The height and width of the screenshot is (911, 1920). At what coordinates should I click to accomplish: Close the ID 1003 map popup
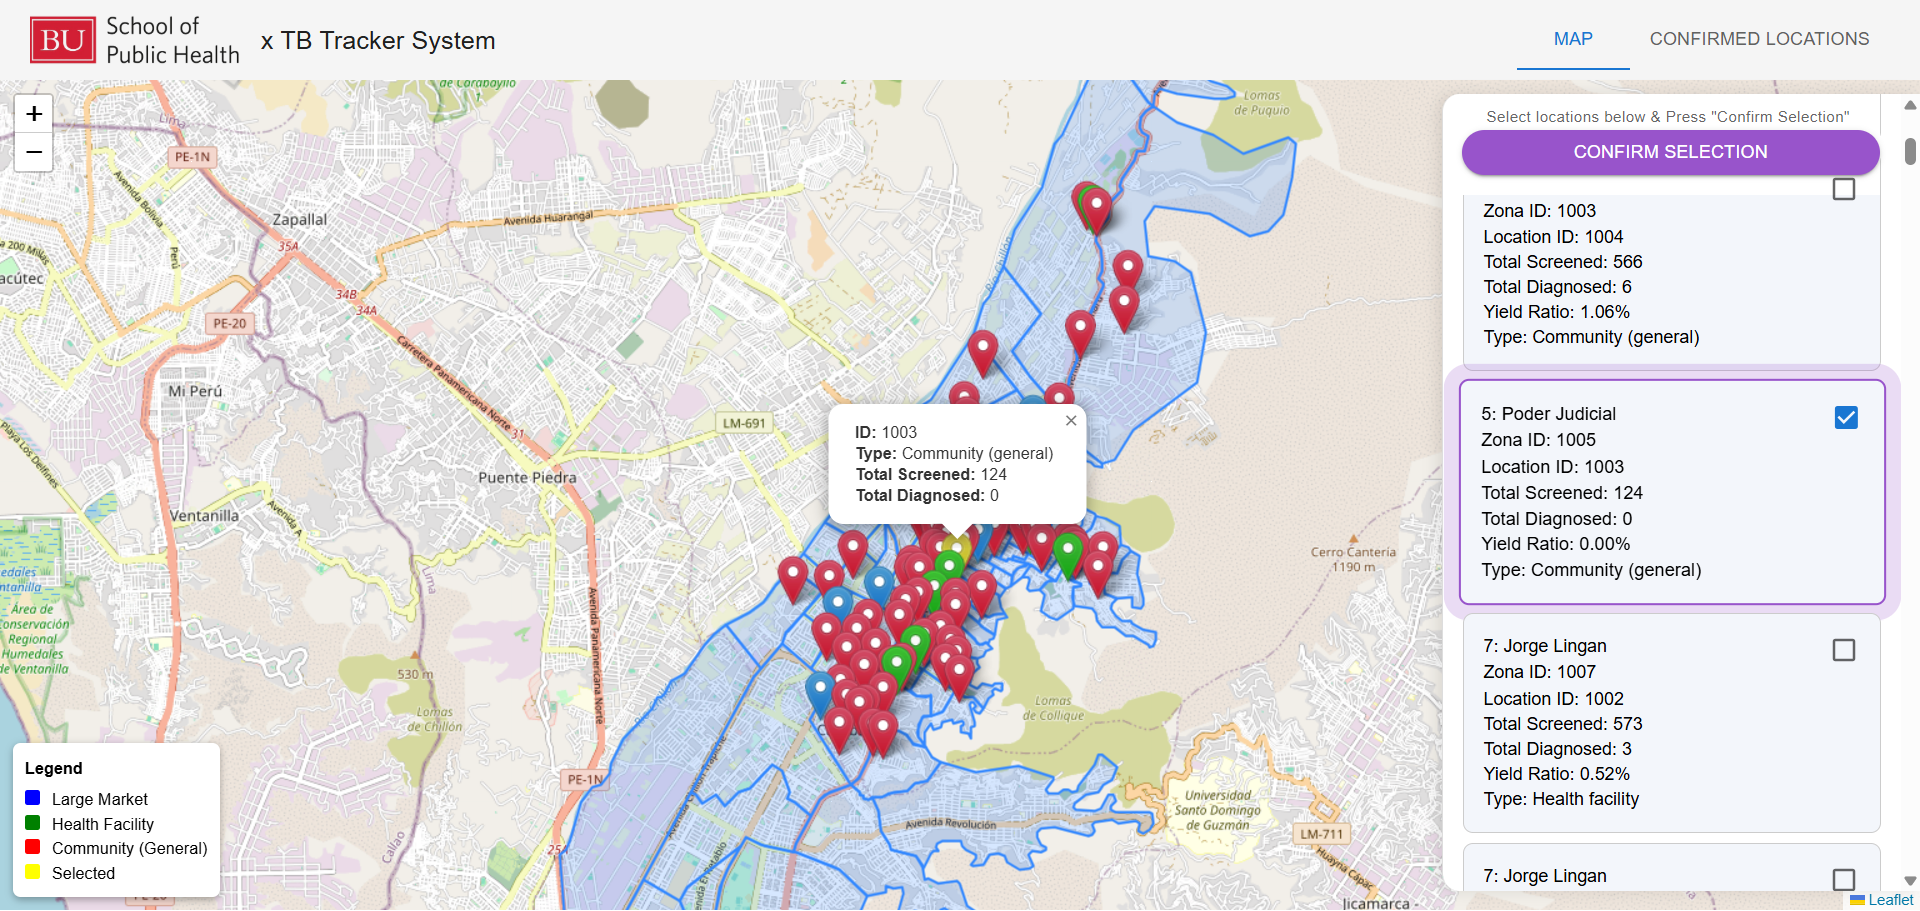1071,421
